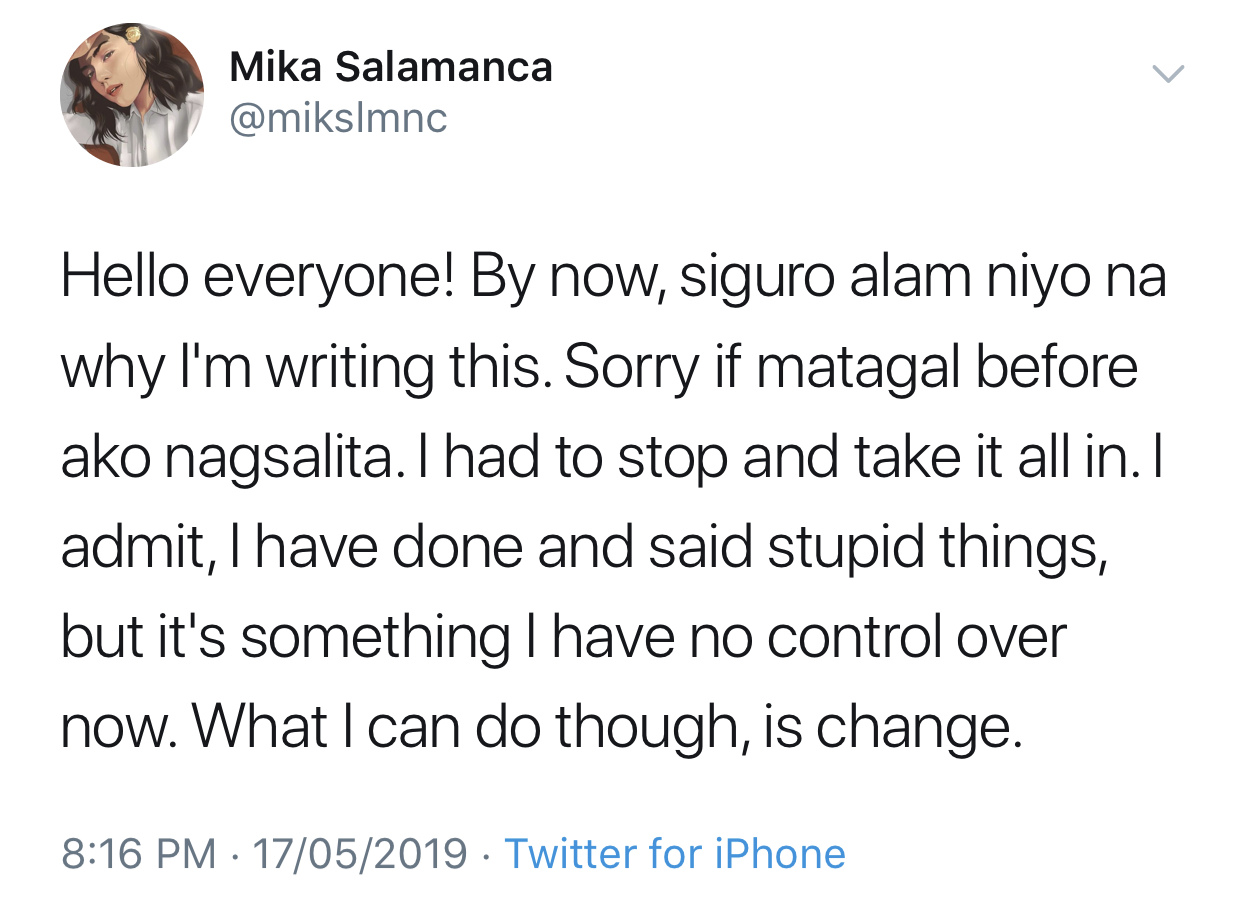Click the Mika Salamanca display name
This screenshot has height=923, width=1242.
point(390,68)
